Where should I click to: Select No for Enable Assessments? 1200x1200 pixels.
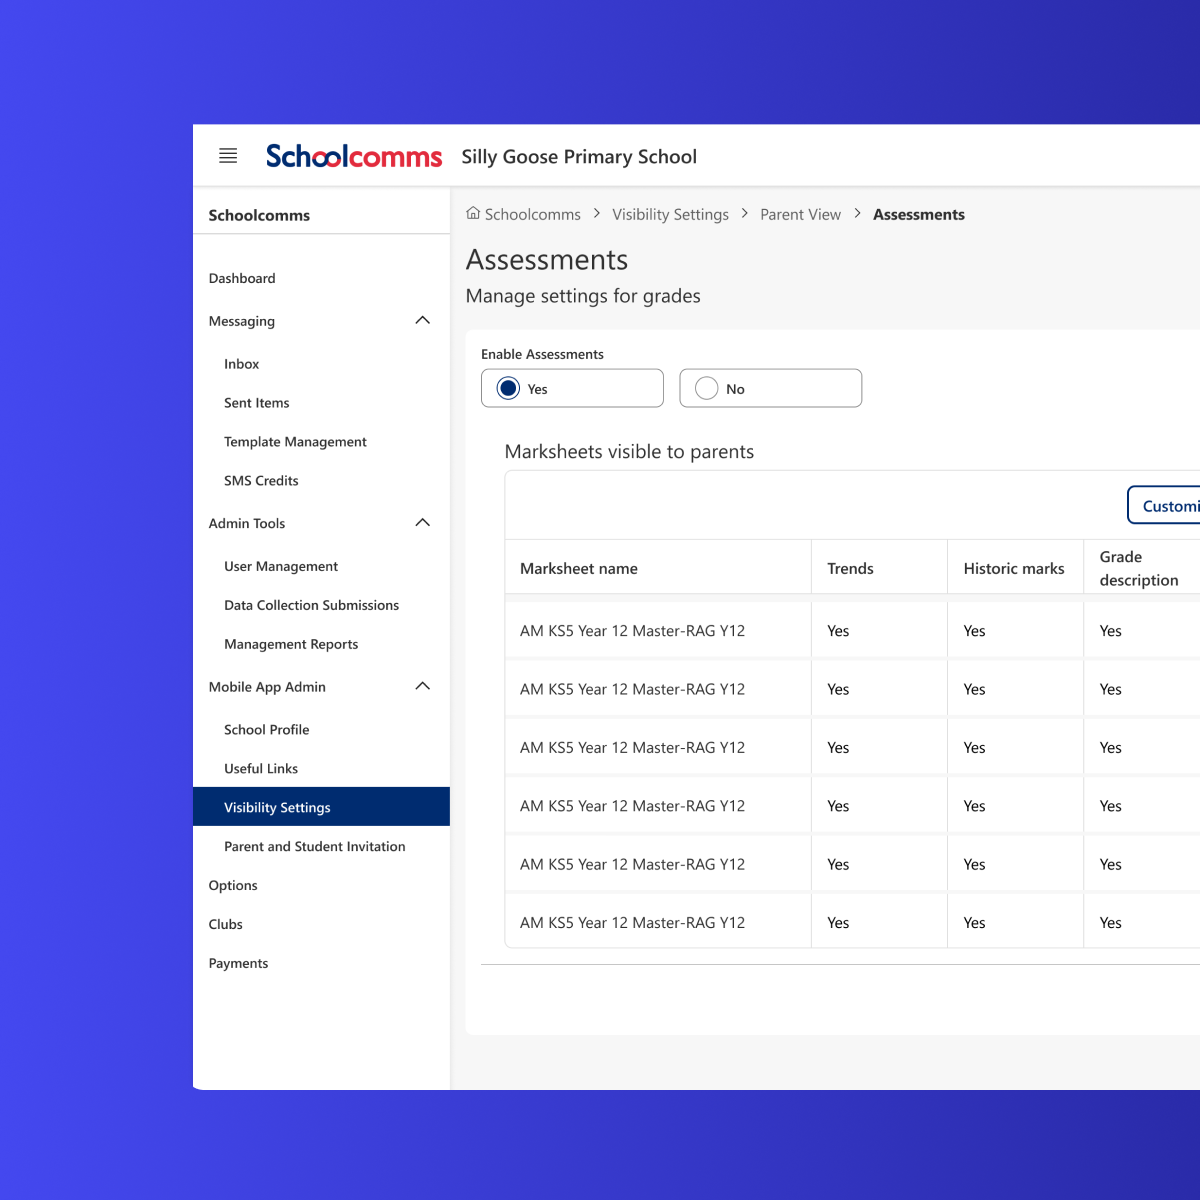[707, 388]
